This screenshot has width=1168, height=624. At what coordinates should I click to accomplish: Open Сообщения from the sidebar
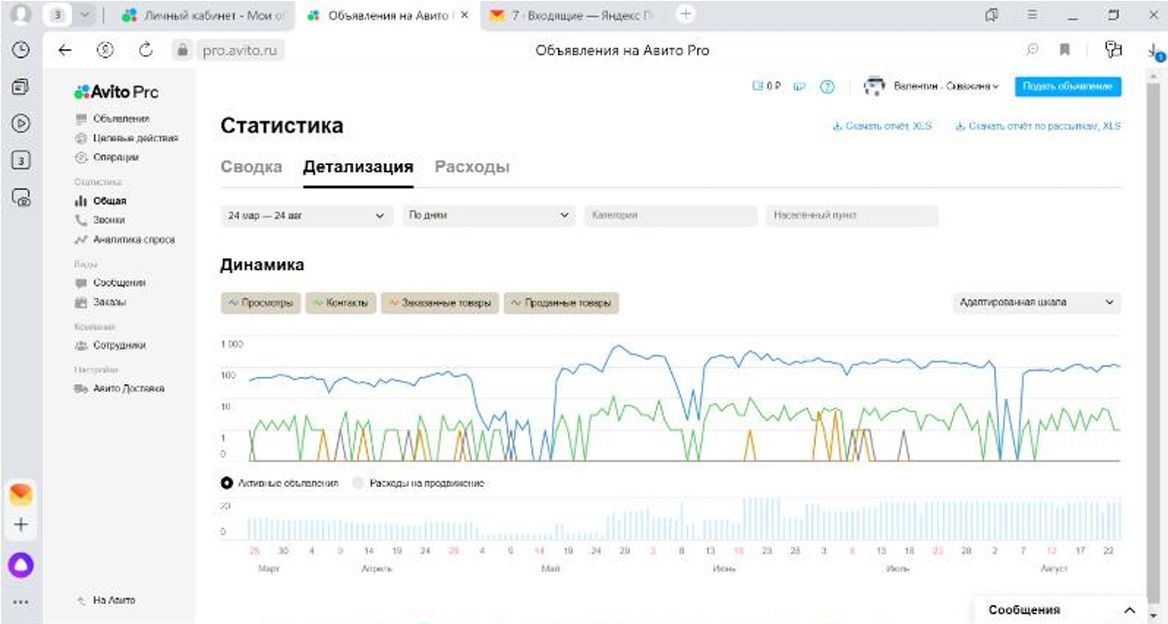(117, 283)
